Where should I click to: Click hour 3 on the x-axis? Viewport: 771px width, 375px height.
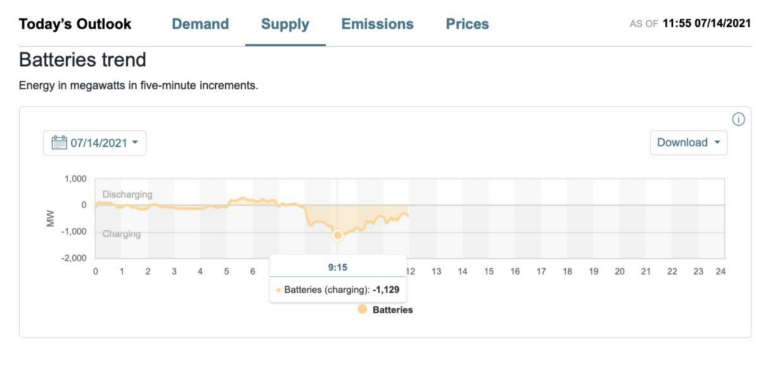(174, 271)
